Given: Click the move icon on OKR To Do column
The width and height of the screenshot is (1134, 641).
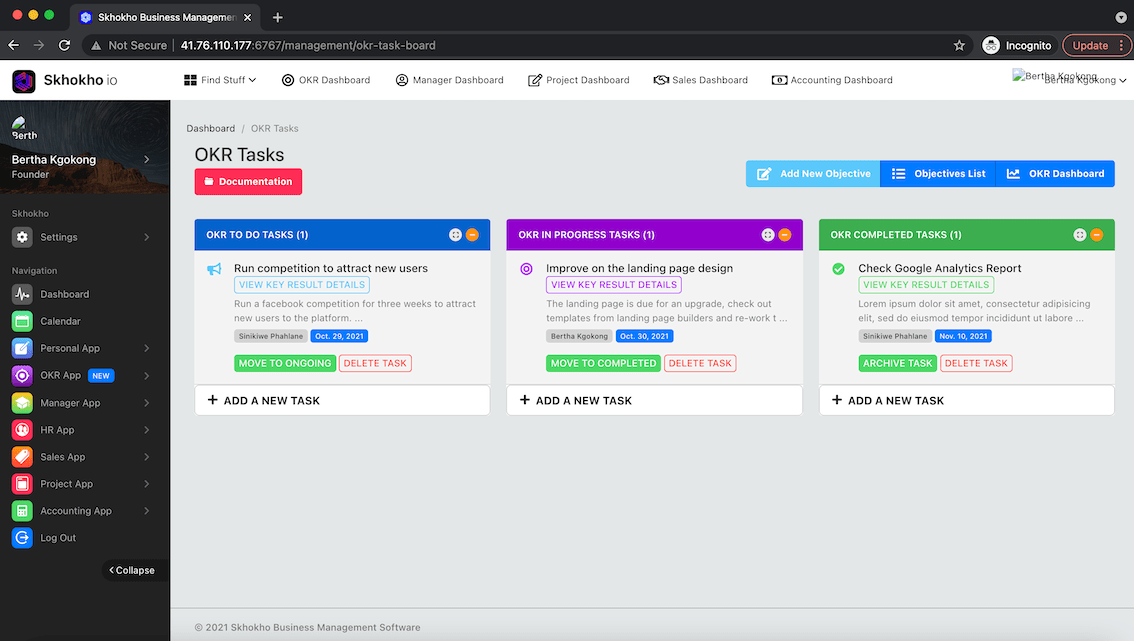Looking at the screenshot, I should pyautogui.click(x=455, y=234).
